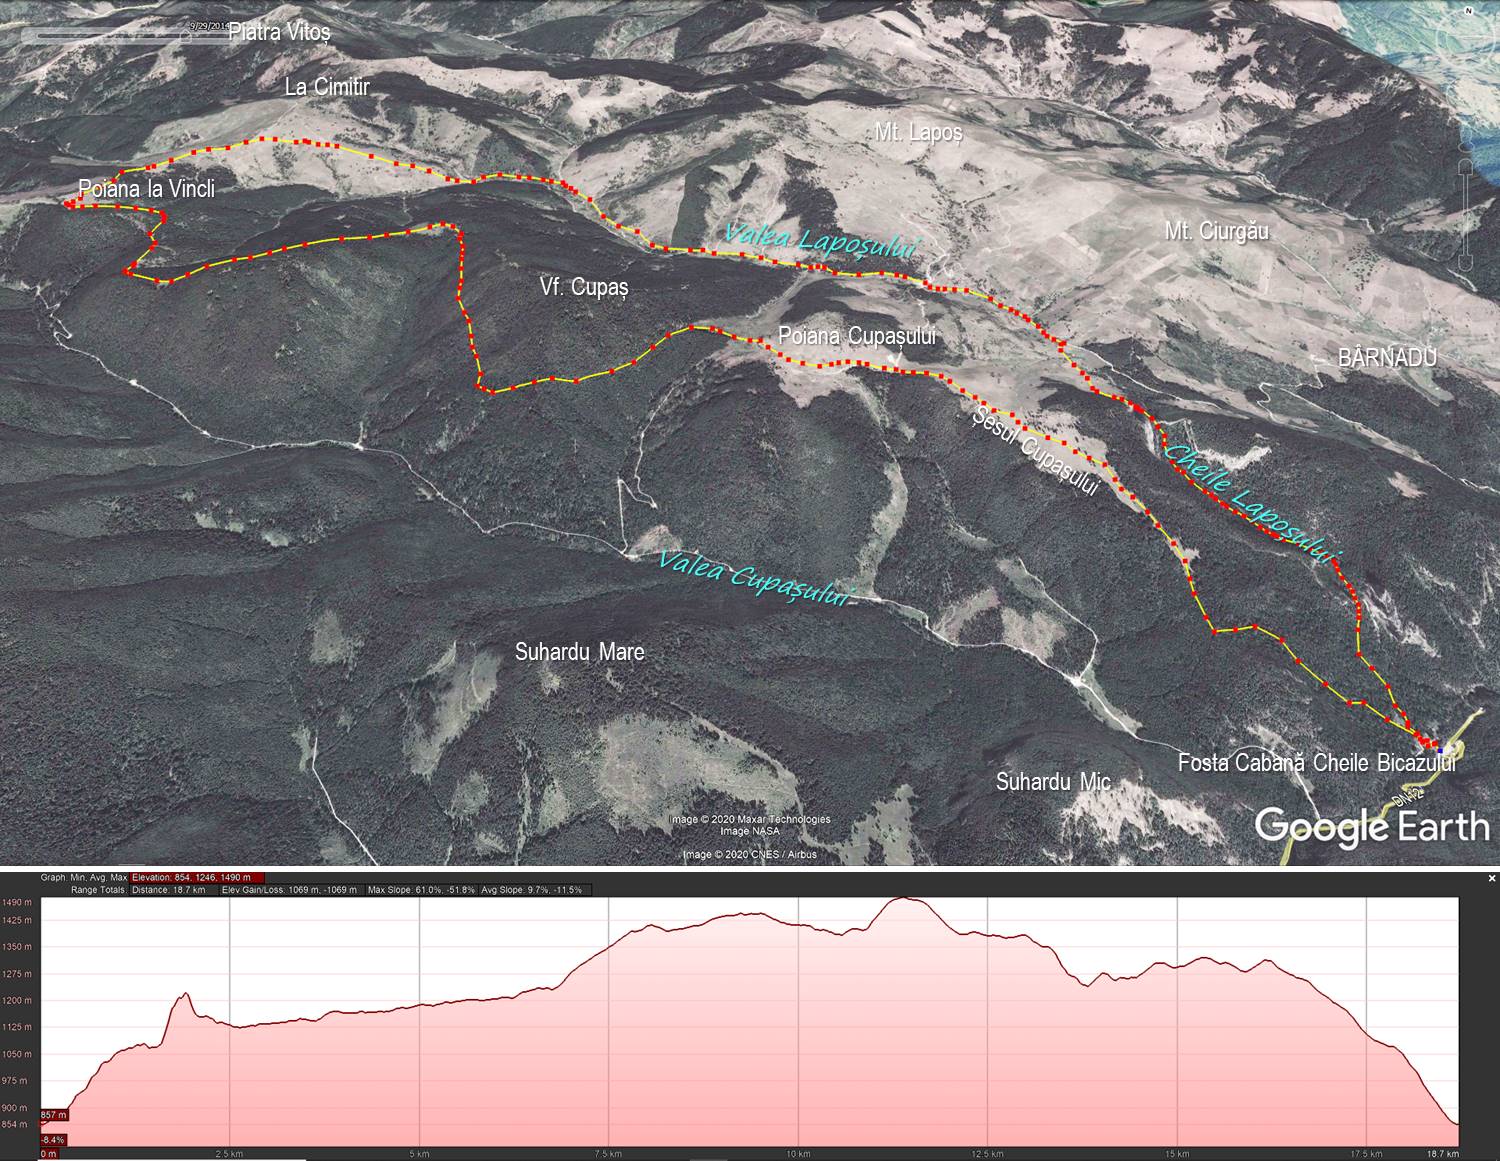Screen dimensions: 1500x1161
Task: Click the zoom out button at slider bottom
Action: pos(1466,263)
